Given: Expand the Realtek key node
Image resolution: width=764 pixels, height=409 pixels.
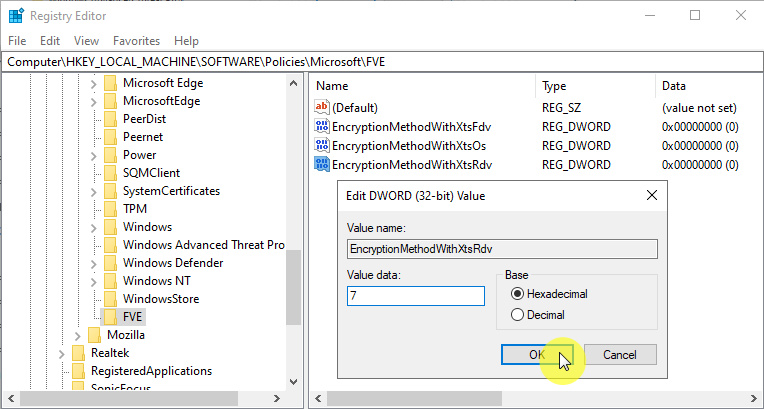Looking at the screenshot, I should click(x=61, y=353).
